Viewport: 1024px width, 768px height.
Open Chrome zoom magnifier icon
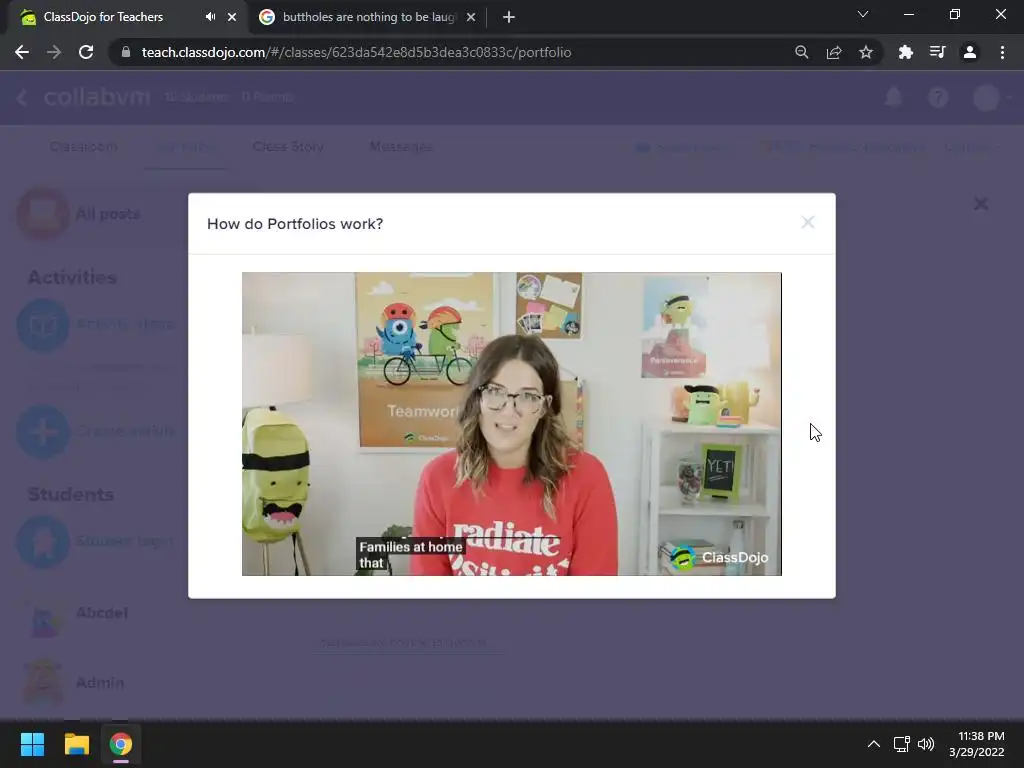801,52
